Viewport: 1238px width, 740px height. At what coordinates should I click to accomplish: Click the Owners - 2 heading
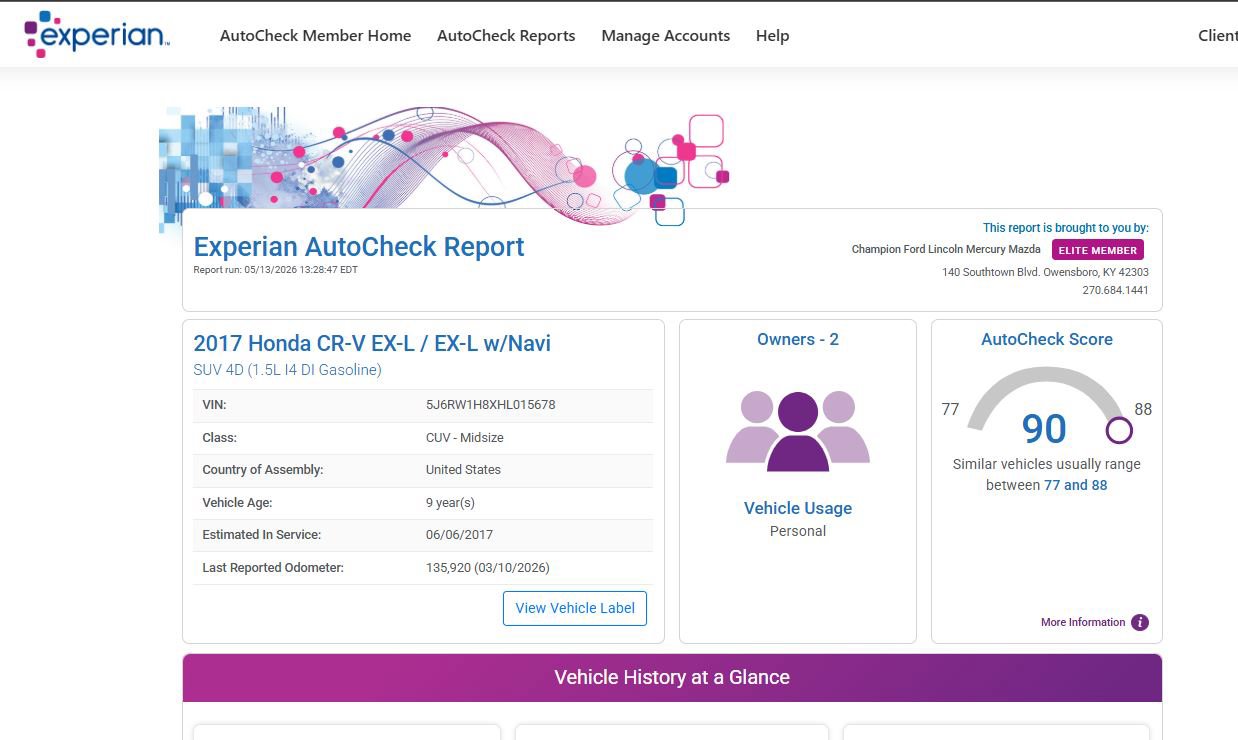798,340
